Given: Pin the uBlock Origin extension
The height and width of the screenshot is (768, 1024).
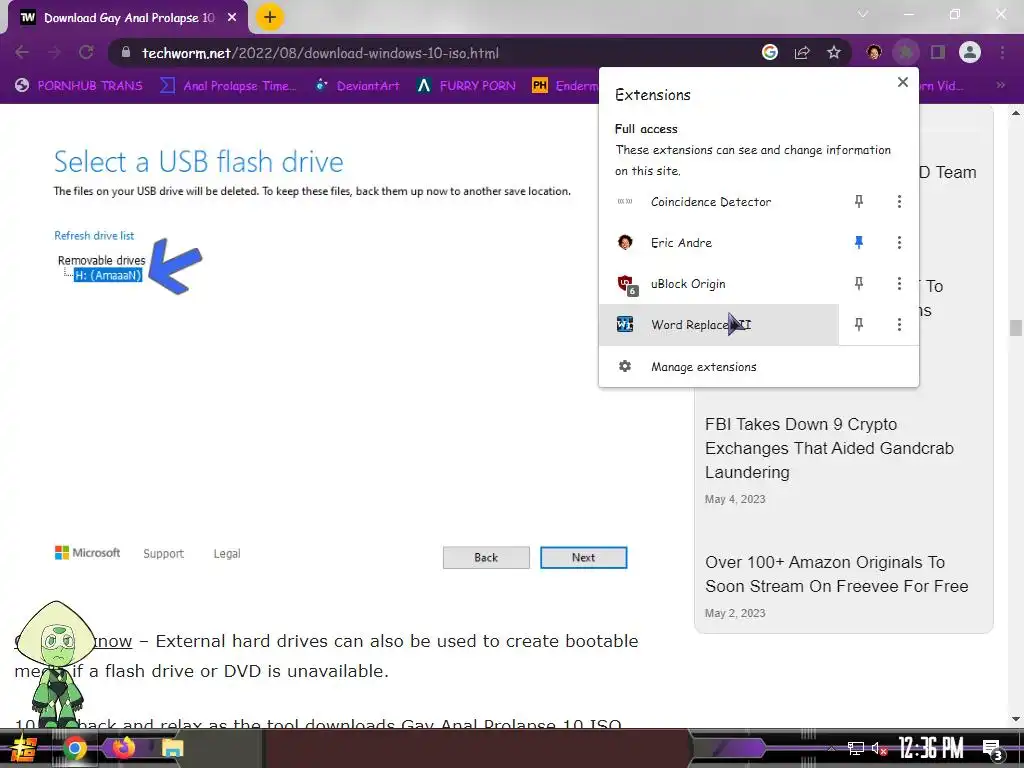Looking at the screenshot, I should [x=859, y=283].
